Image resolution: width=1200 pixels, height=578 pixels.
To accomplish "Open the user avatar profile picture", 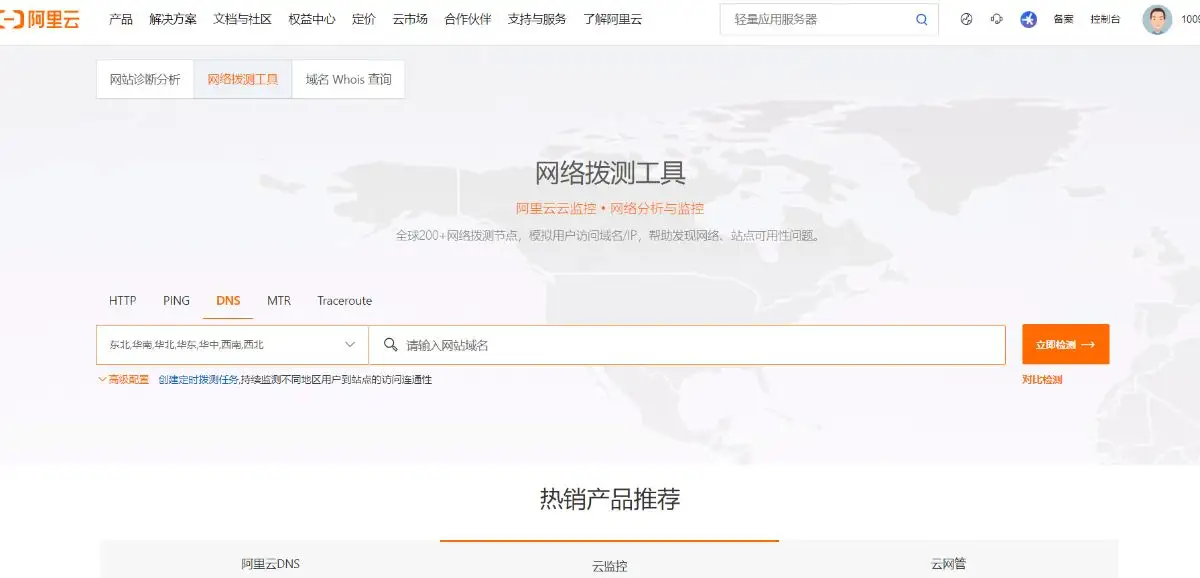I will [1157, 18].
